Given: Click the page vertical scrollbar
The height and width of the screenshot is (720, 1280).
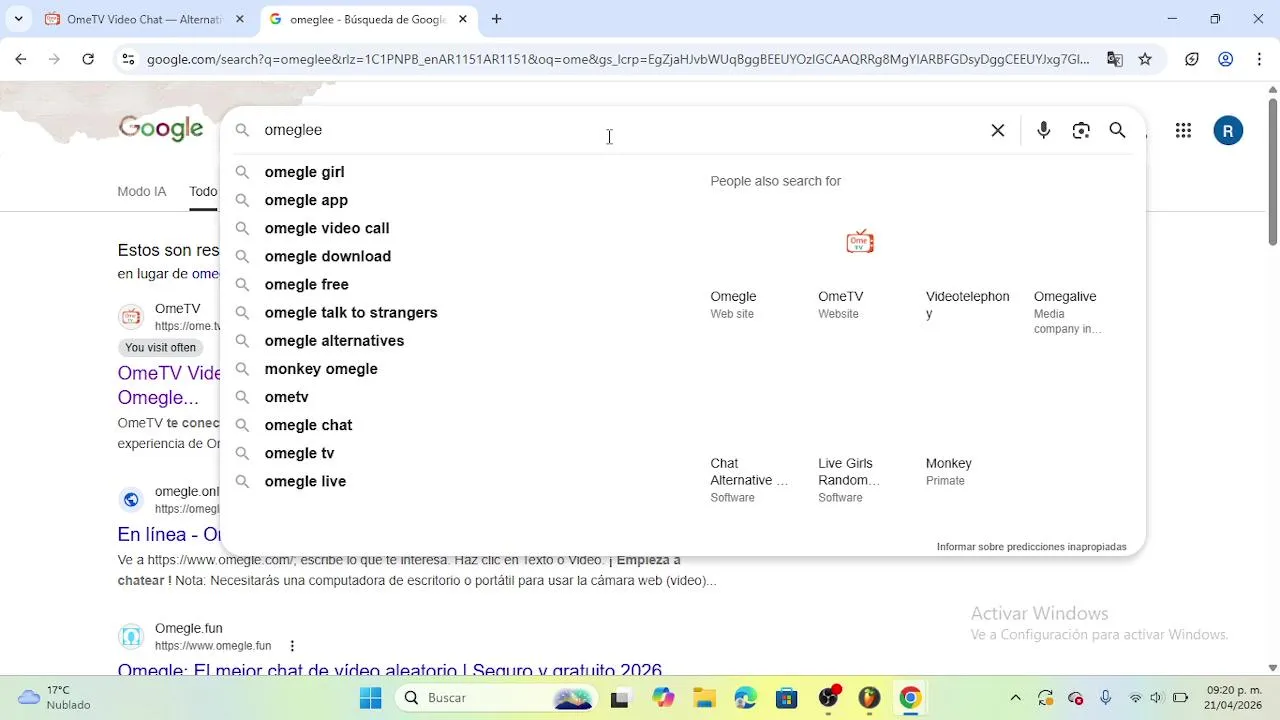Looking at the screenshot, I should 1272,170.
